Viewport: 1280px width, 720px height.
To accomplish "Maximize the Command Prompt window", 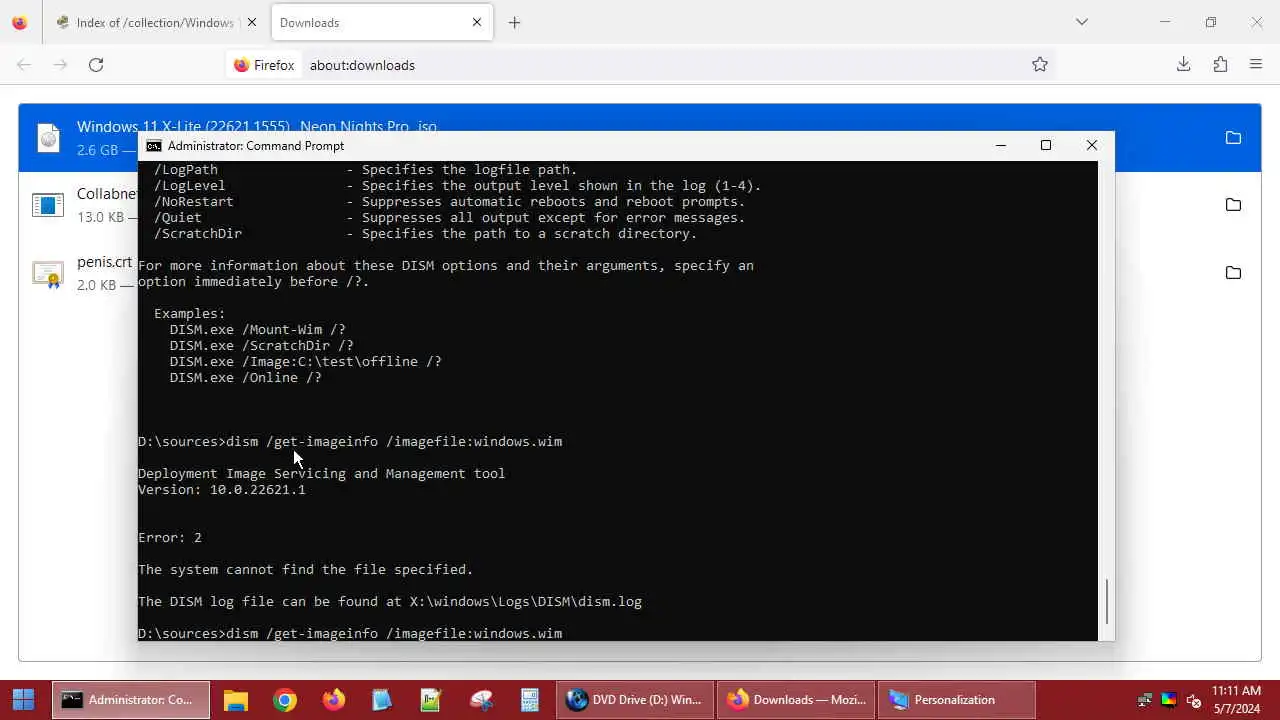I will pos(1046,146).
